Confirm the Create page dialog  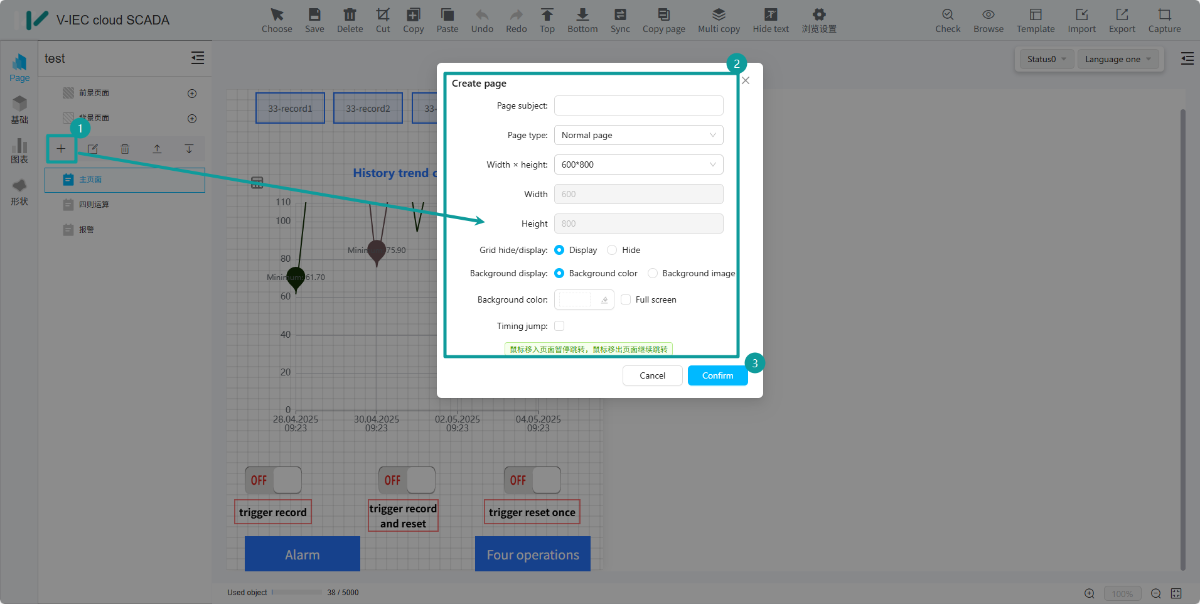717,375
